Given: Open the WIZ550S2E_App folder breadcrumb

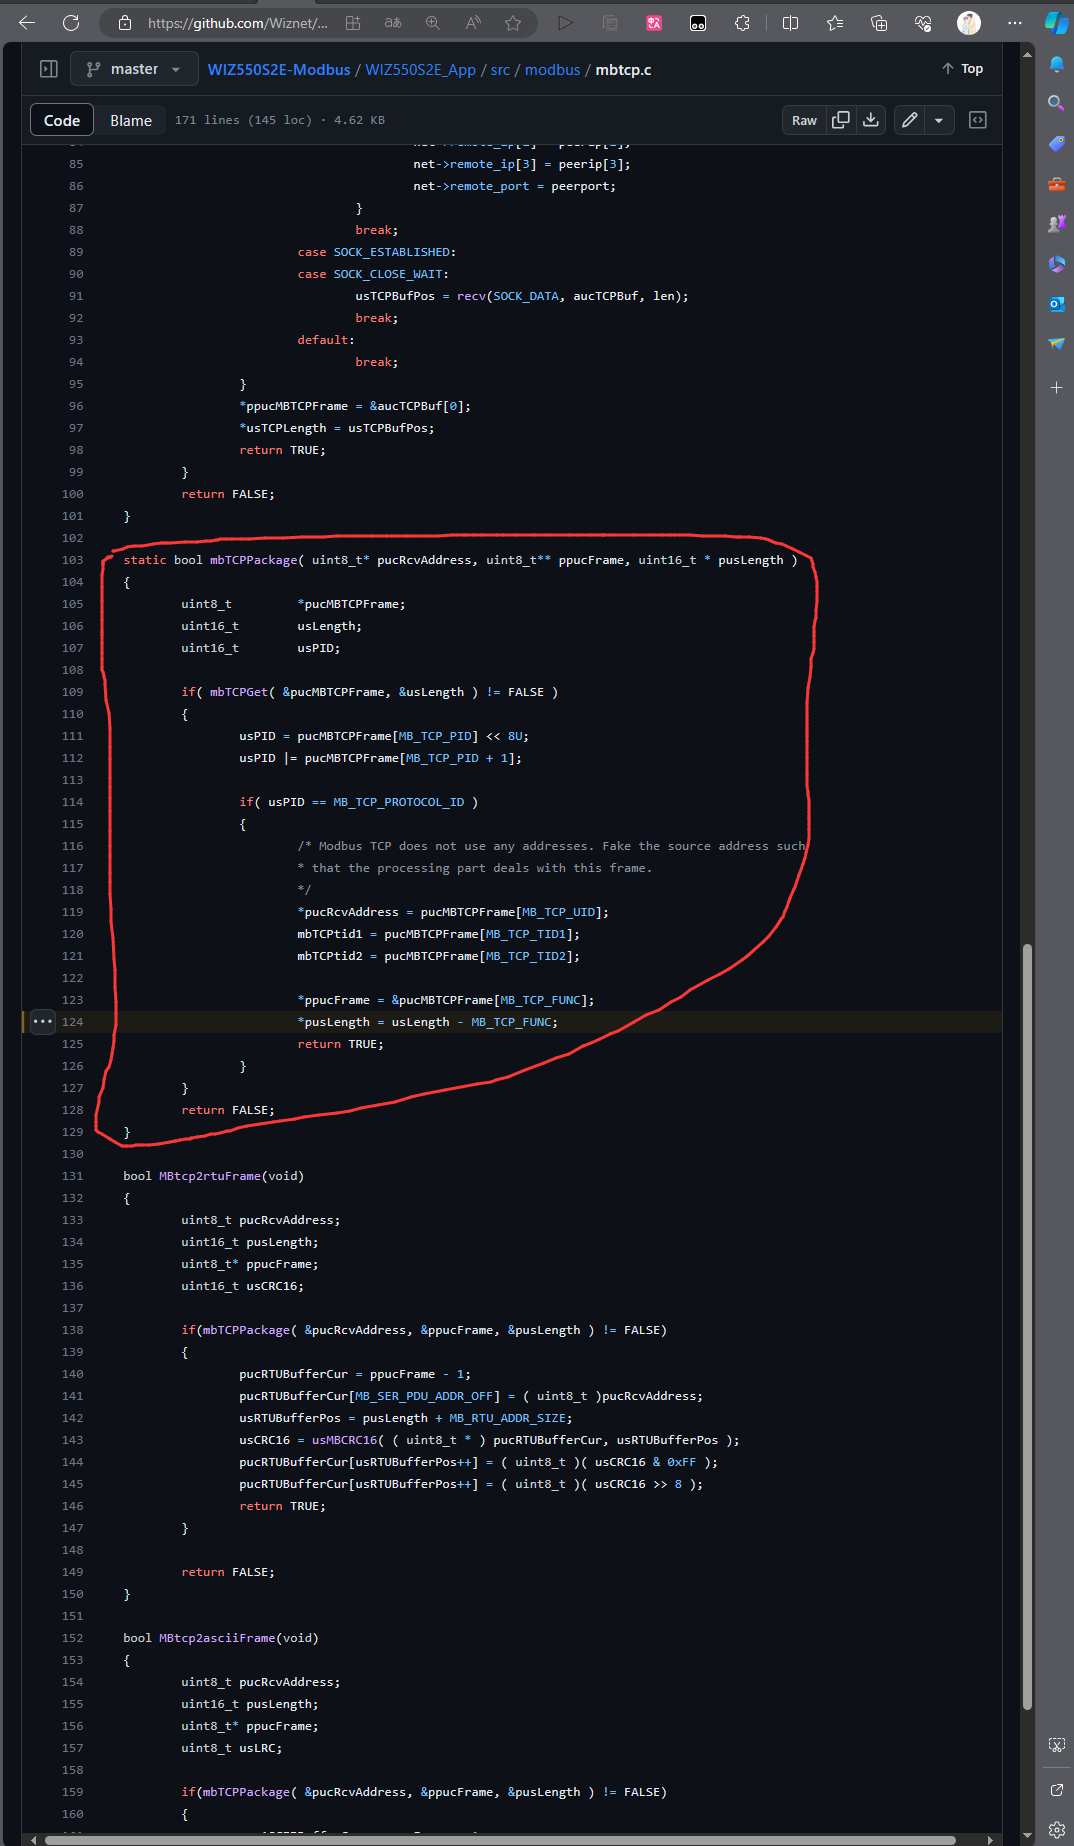Looking at the screenshot, I should [420, 69].
